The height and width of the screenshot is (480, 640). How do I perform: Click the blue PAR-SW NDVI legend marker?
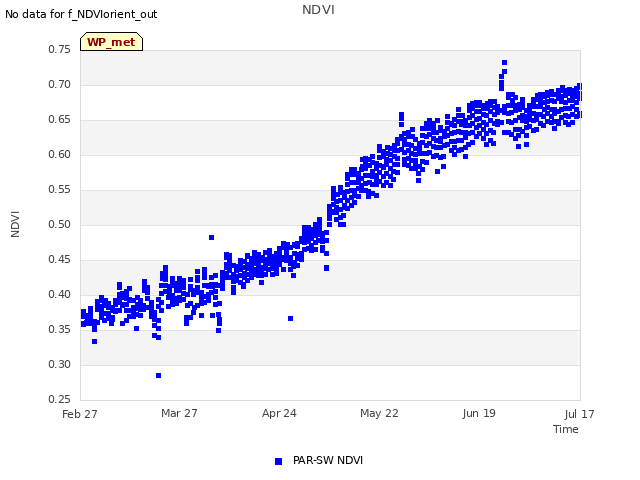coord(278,461)
